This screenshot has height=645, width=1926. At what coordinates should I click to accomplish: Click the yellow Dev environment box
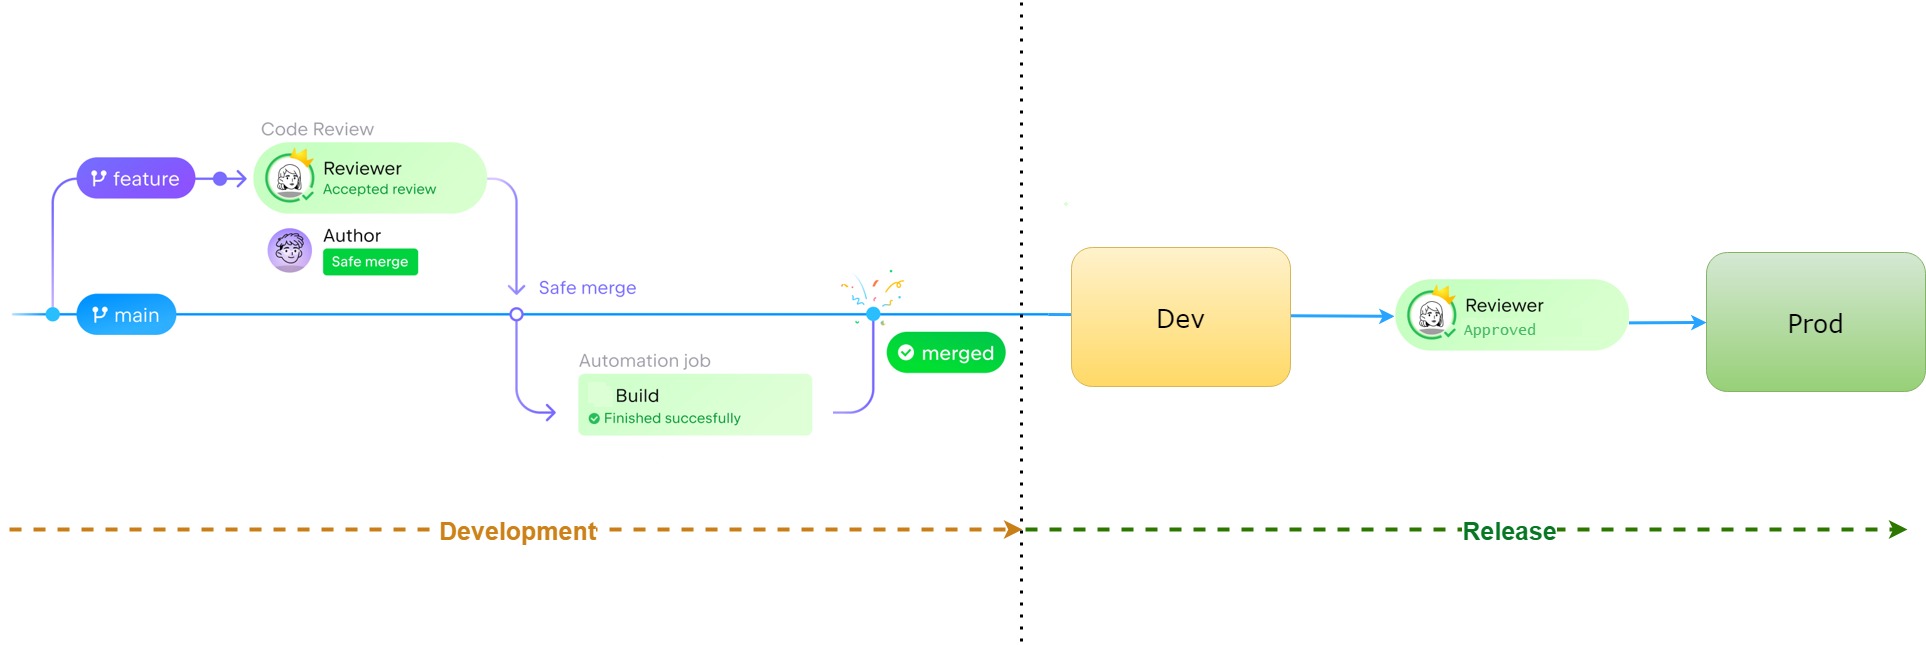(x=1180, y=317)
